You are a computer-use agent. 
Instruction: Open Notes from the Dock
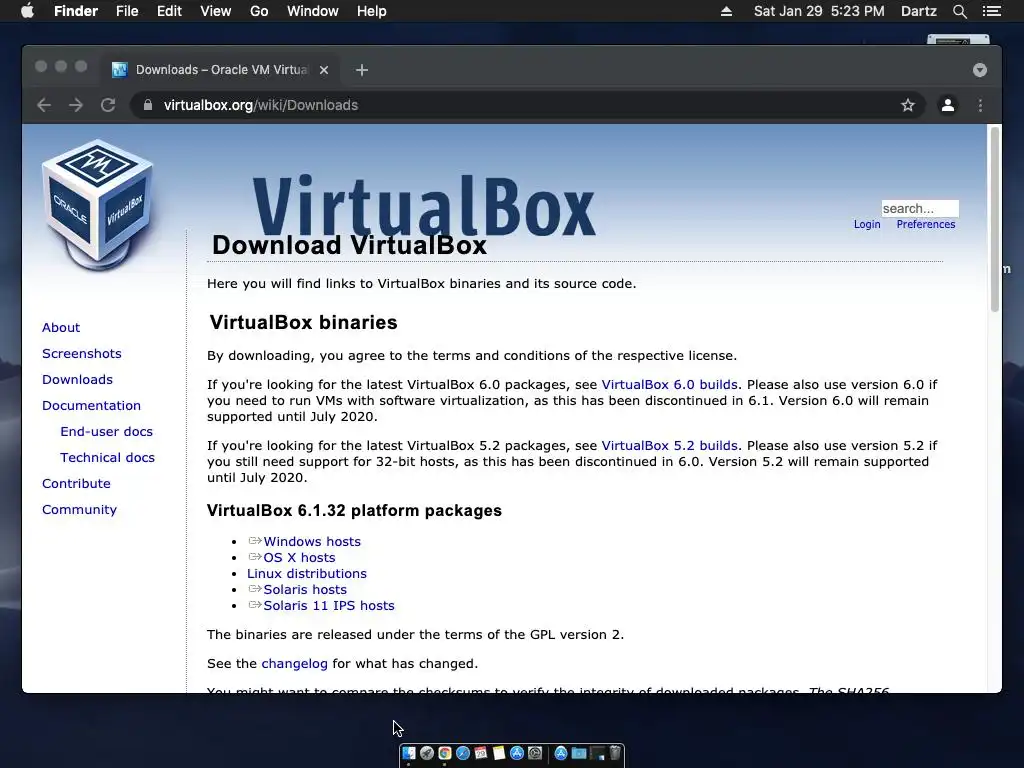tap(499, 753)
